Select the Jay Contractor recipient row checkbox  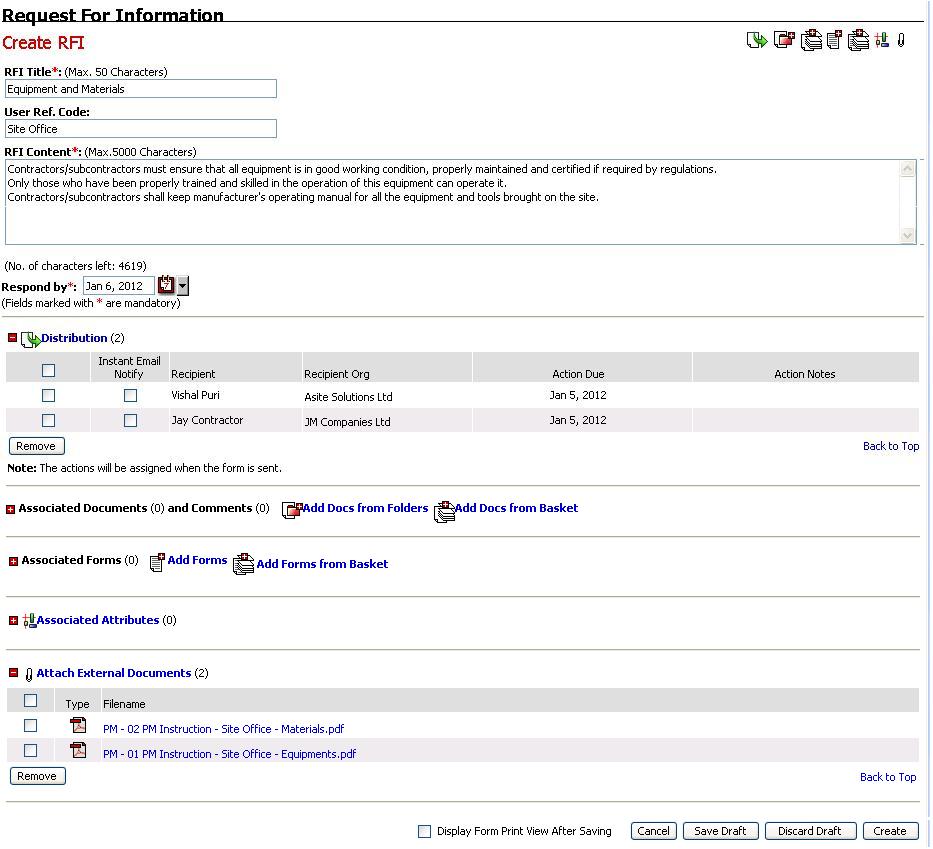[x=49, y=421]
